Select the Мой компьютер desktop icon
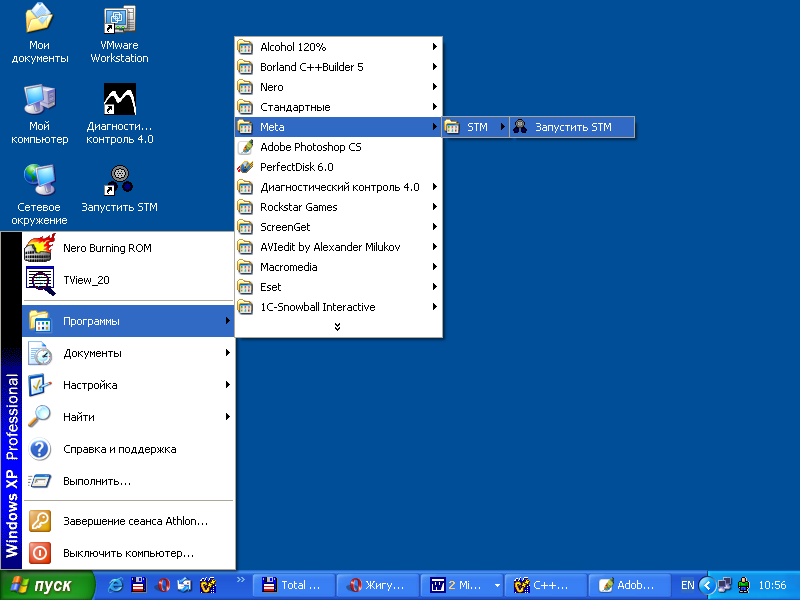Screen dimensions: 800x600 coord(39,115)
